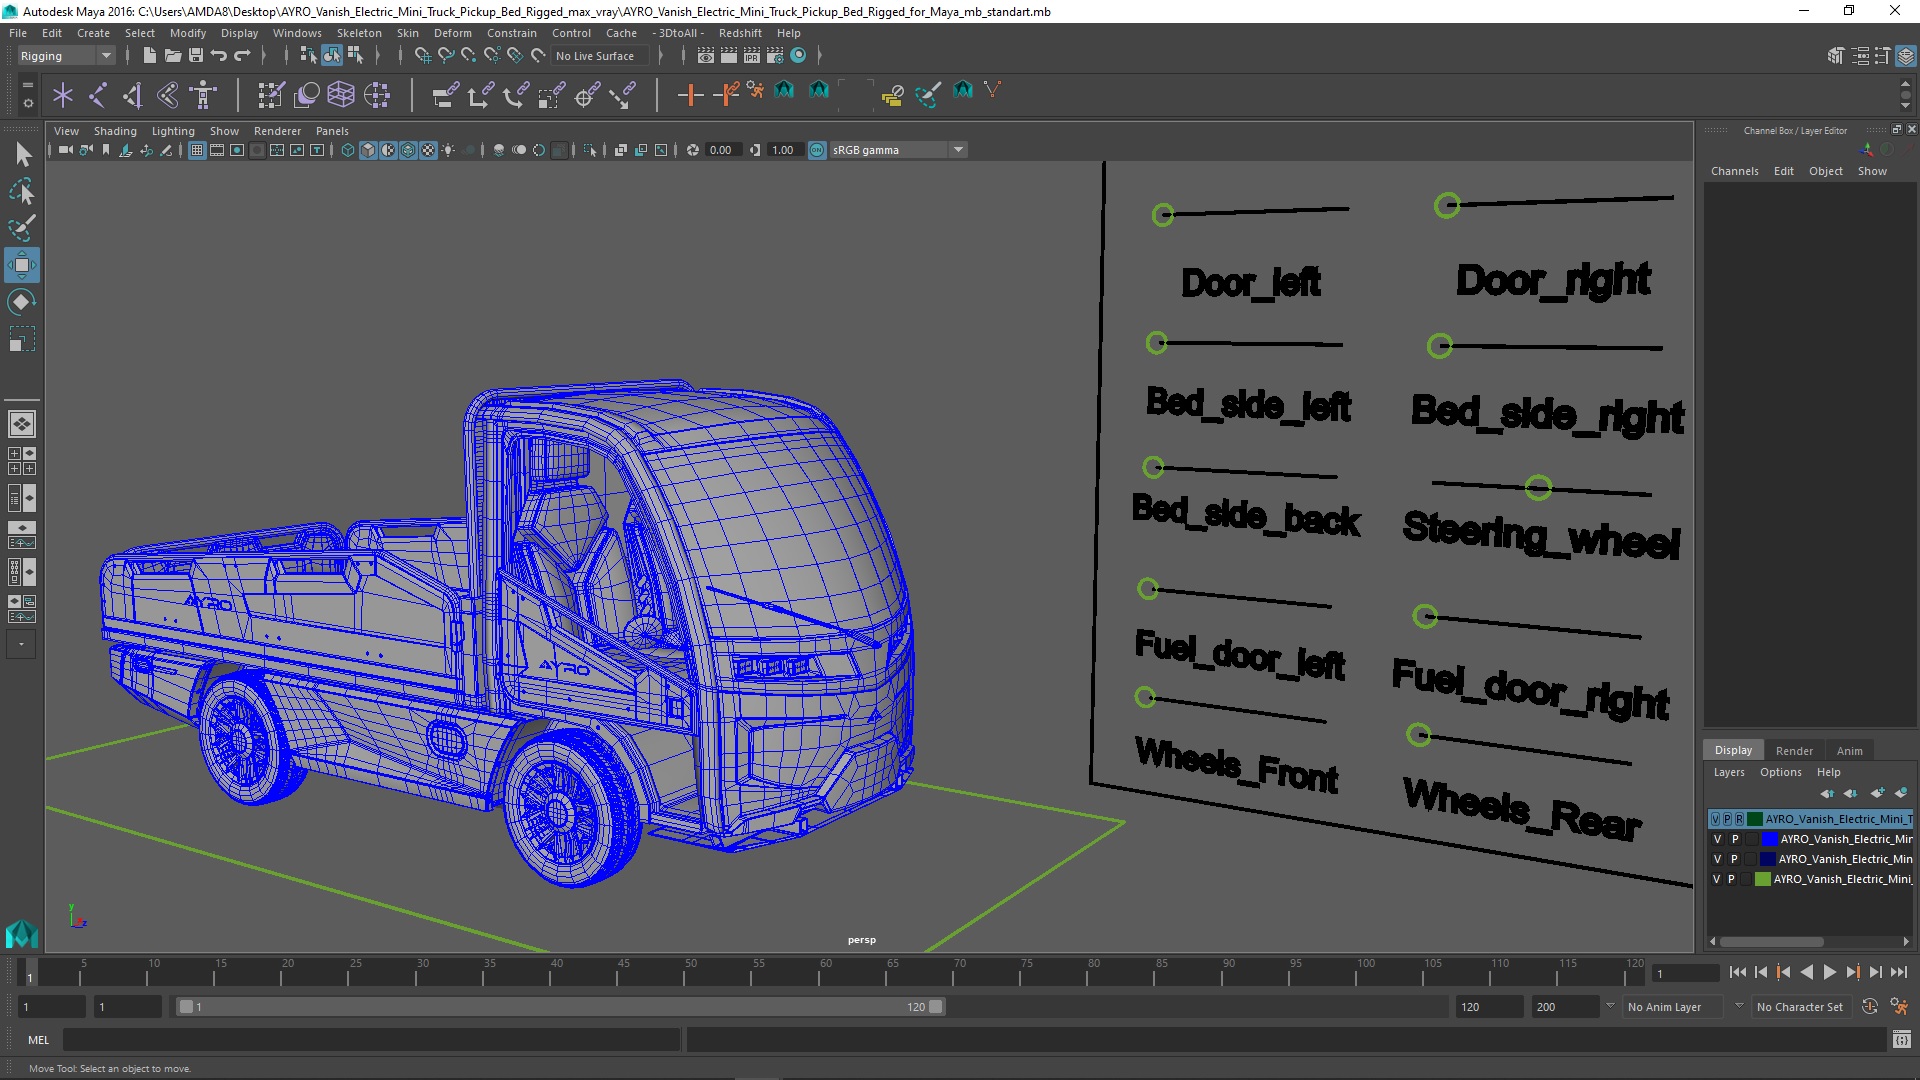Click the Set Key plus icon
This screenshot has width=1920, height=1080.
pos(690,95)
